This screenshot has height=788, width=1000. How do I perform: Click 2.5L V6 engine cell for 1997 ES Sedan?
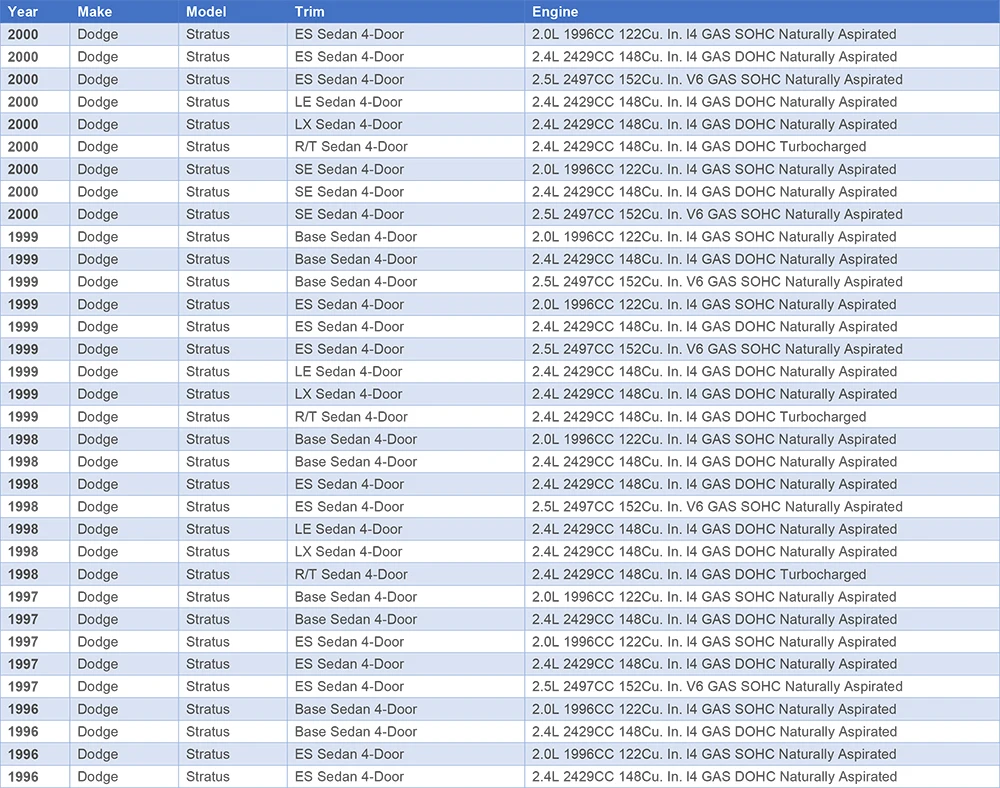pyautogui.click(x=762, y=687)
